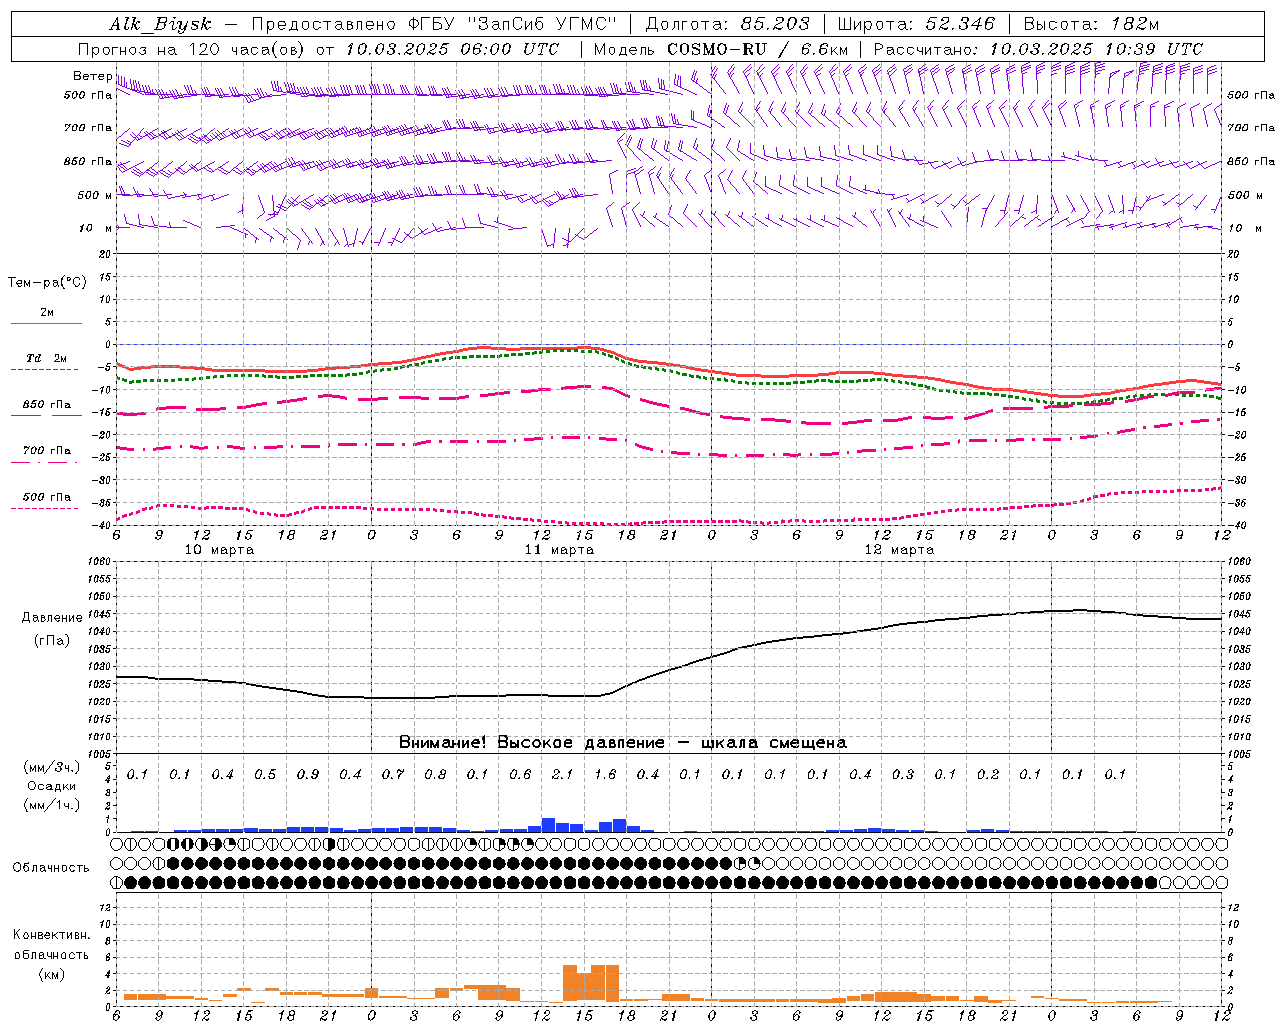Viewport: 1280px width, 1024px height.
Task: Click the (мм/1ч.) precipitation unit label
Action: (x=52, y=805)
